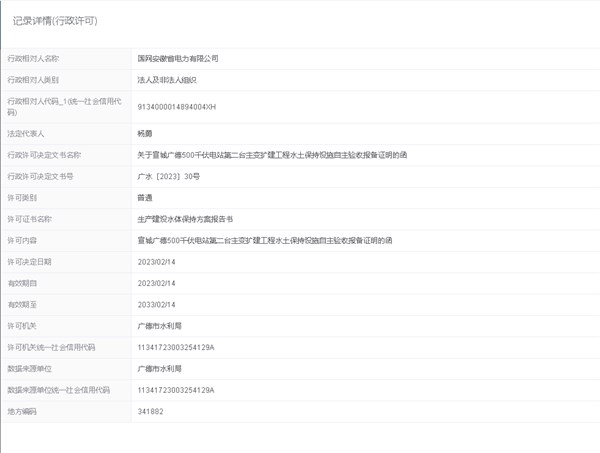Viewport: 600px width, 453px height.
Task: Select the 许可内容 value starting with '宣城广德500千伏'
Action: click(x=265, y=241)
